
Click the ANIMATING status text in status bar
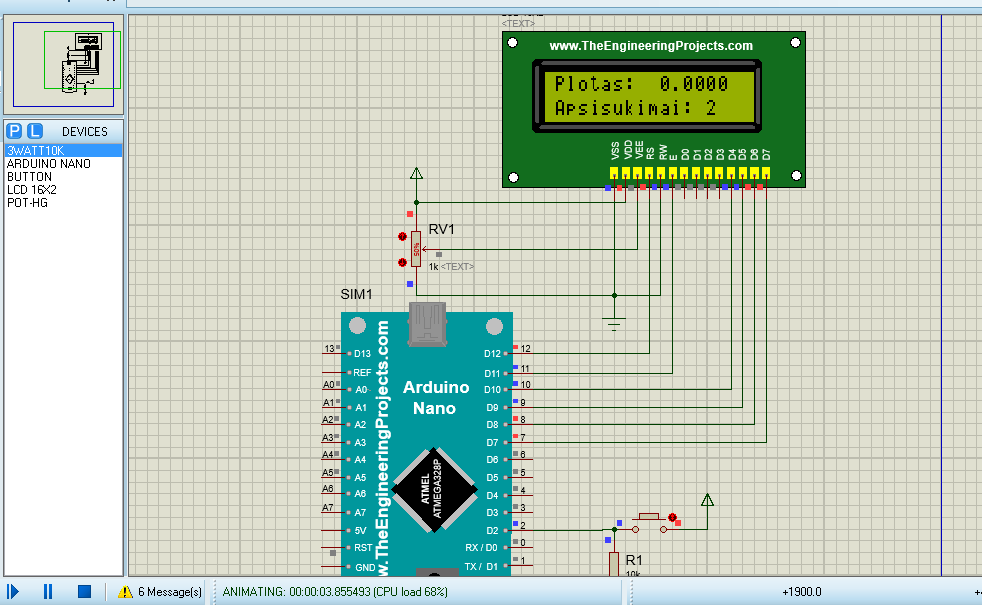pos(335,592)
